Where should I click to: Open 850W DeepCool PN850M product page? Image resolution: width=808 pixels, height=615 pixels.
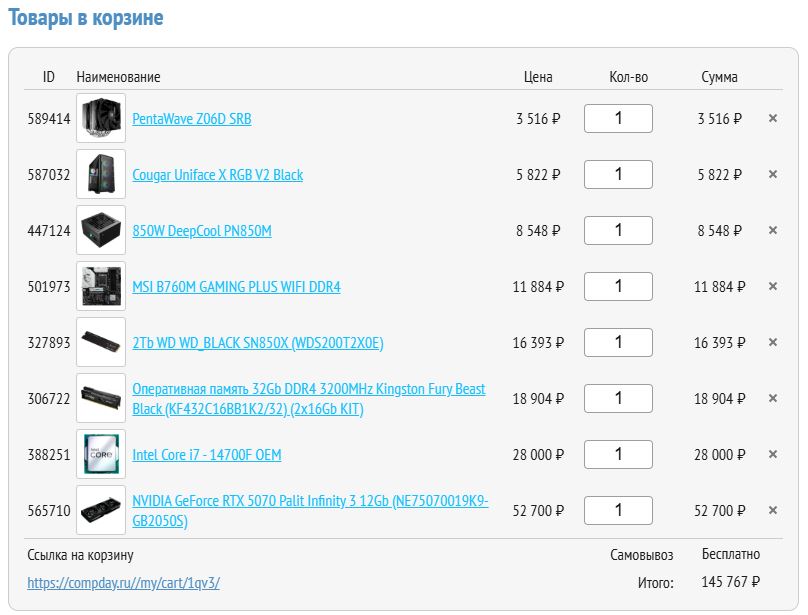tap(201, 231)
